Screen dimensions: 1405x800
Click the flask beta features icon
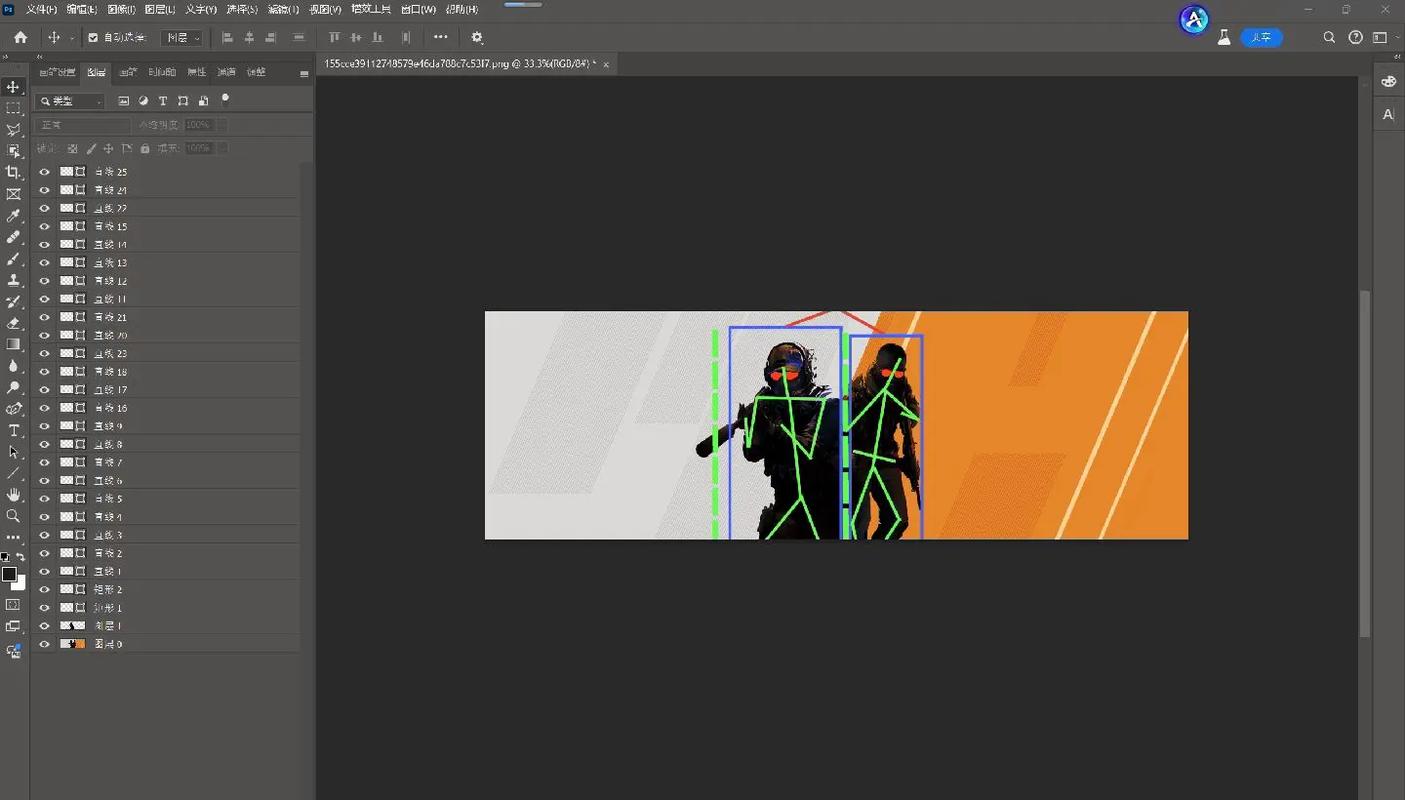point(1223,37)
